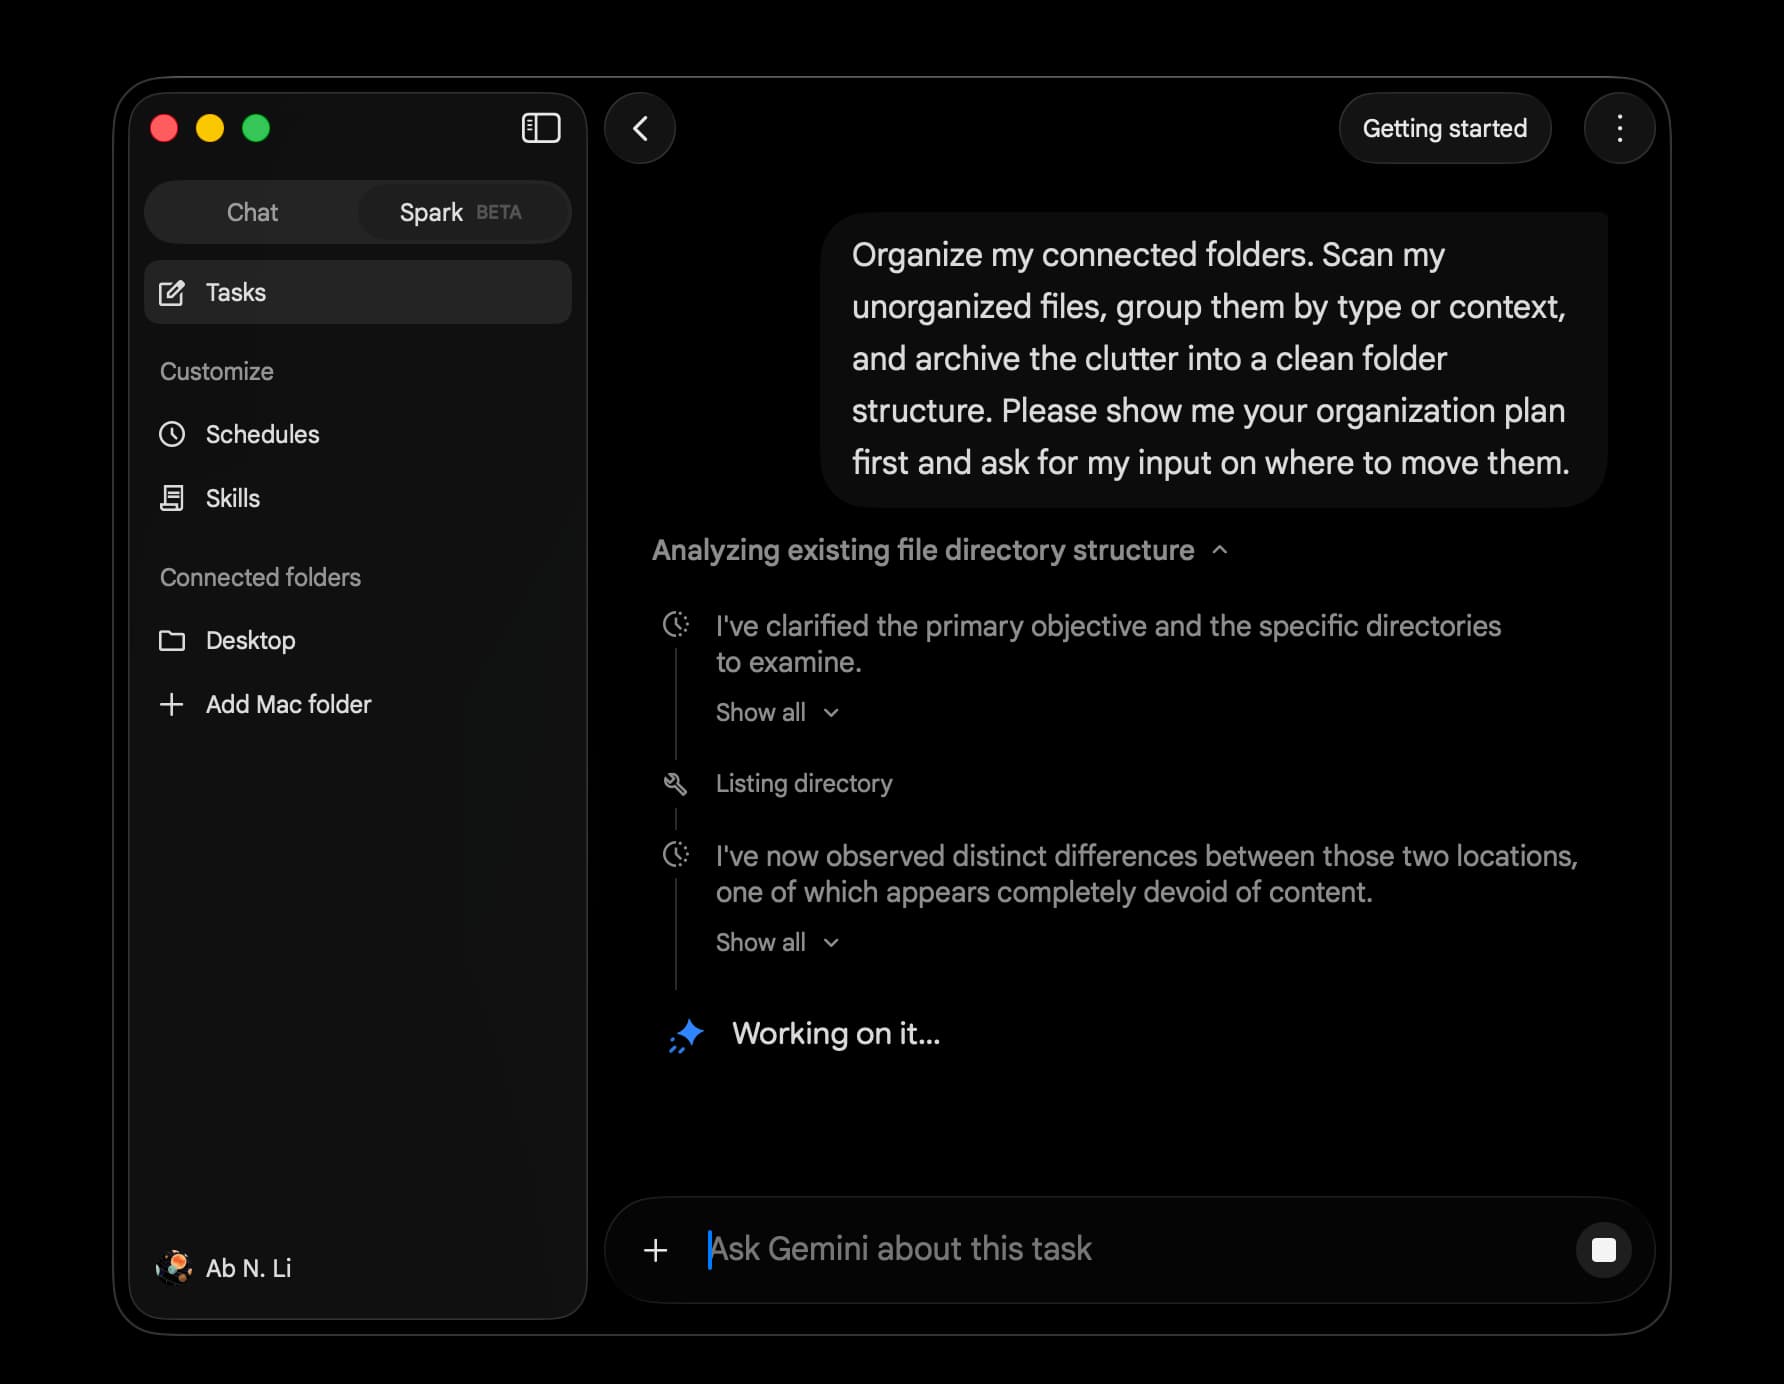Click the Tasks compose icon

172,293
